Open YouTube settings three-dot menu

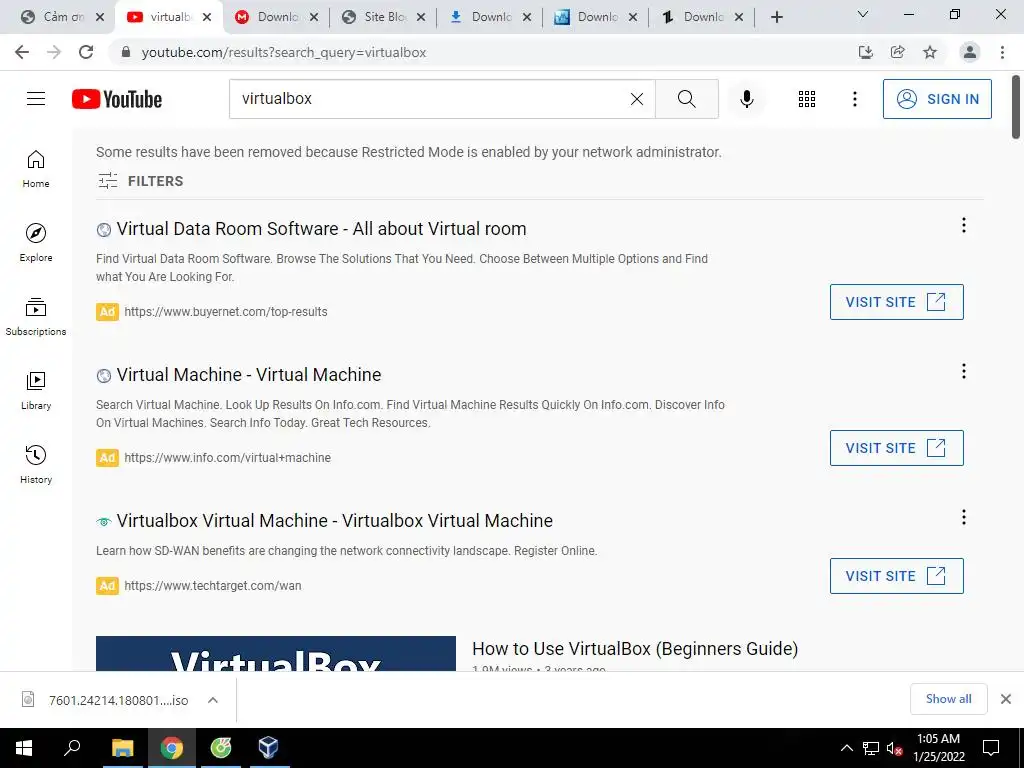854,99
